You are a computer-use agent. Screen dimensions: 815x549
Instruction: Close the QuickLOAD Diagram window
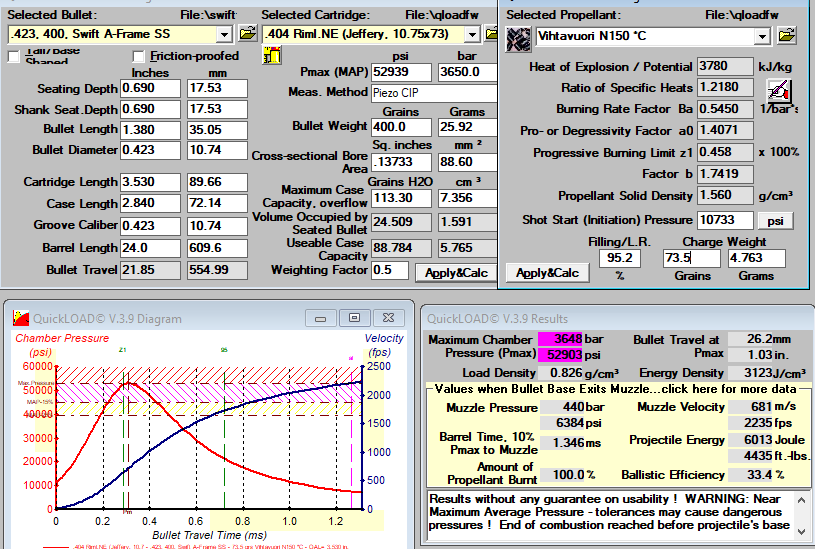[x=388, y=318]
